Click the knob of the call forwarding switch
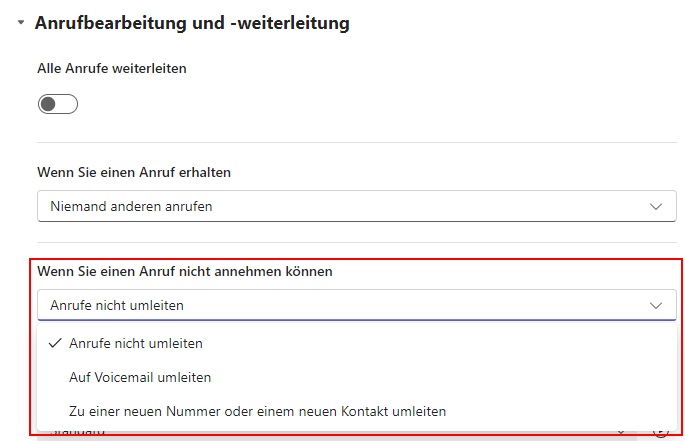The image size is (685, 441). [x=48, y=104]
